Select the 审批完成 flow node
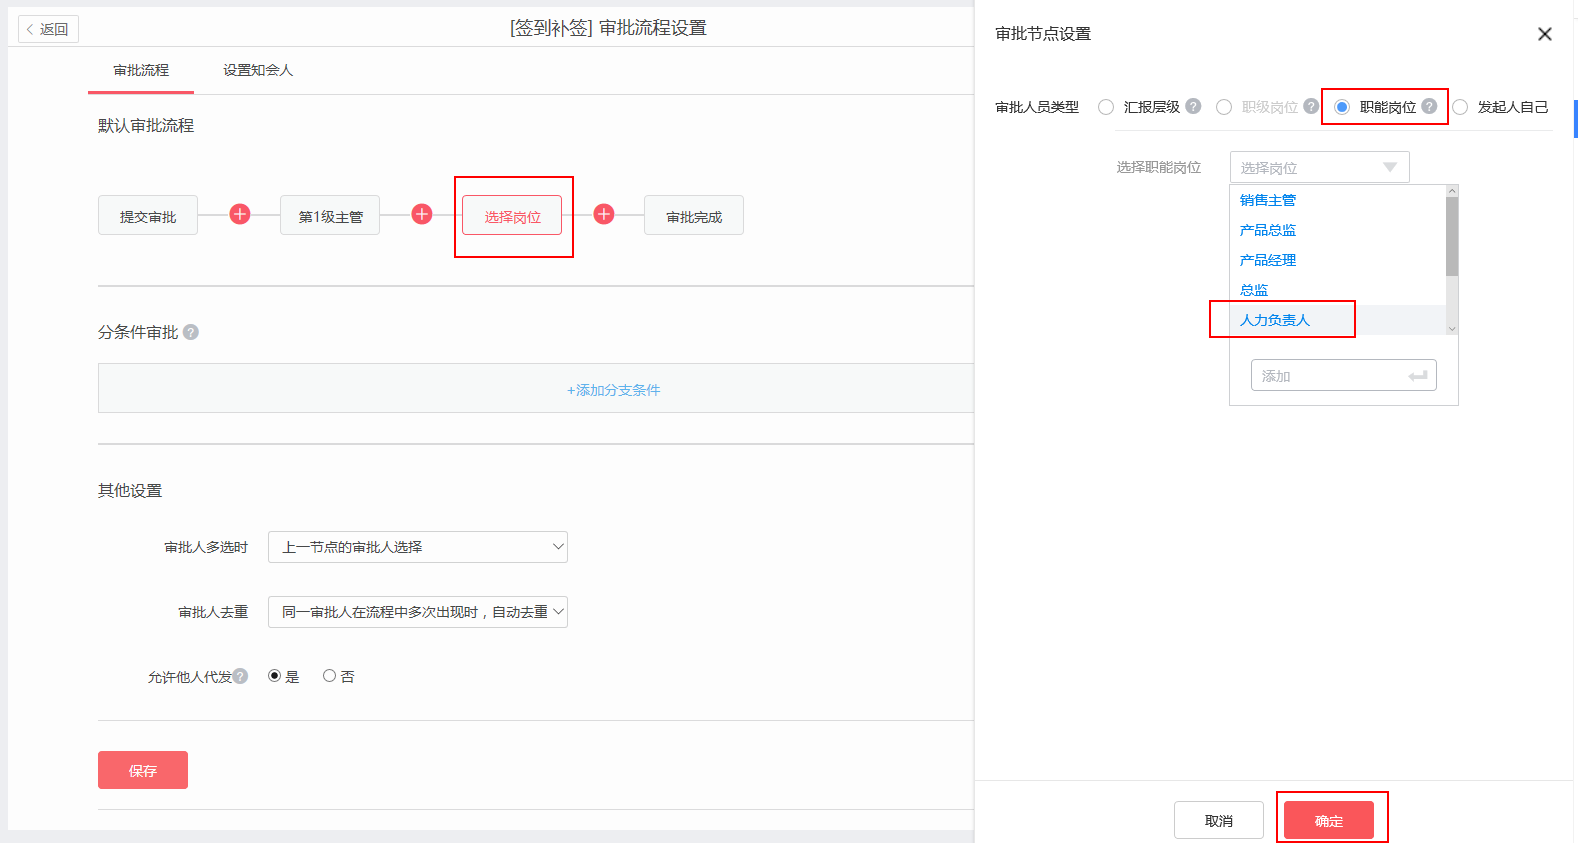This screenshot has height=843, width=1578. coord(694,215)
